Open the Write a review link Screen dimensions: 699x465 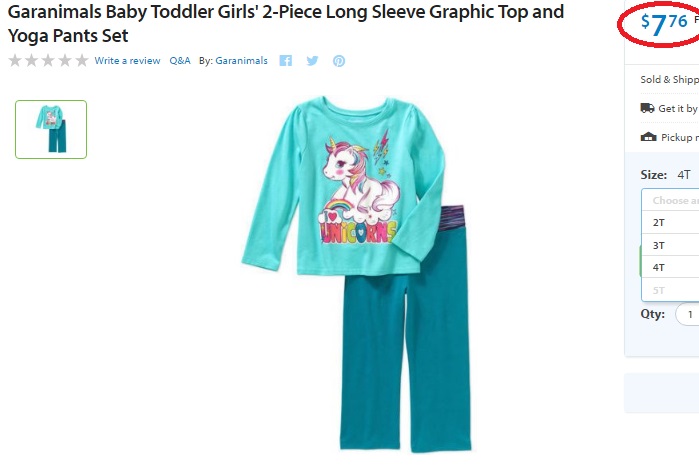tap(127, 61)
